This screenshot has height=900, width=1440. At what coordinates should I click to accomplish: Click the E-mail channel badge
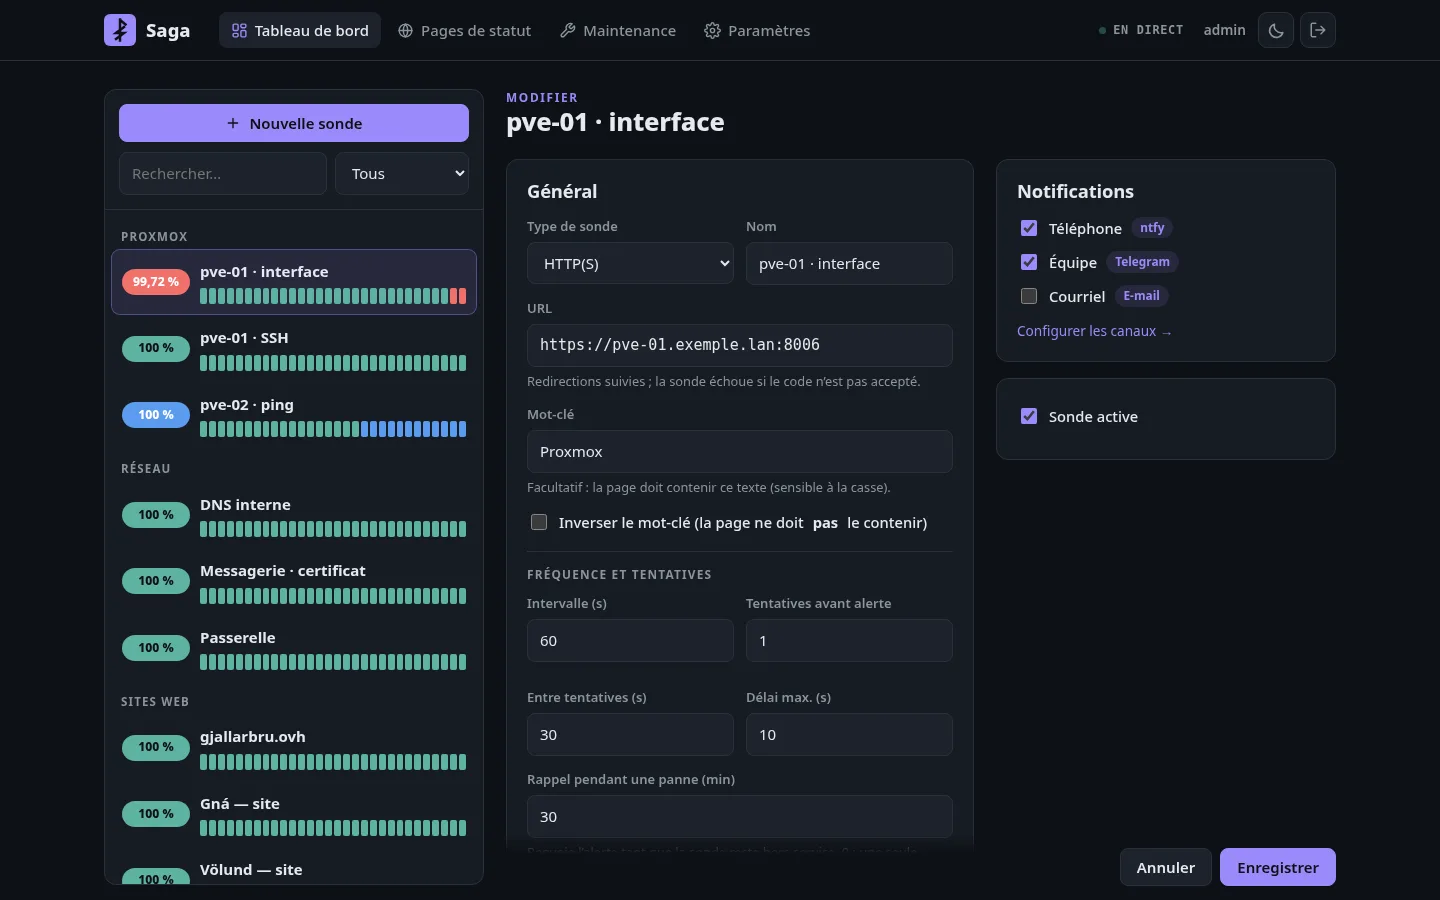coord(1141,296)
